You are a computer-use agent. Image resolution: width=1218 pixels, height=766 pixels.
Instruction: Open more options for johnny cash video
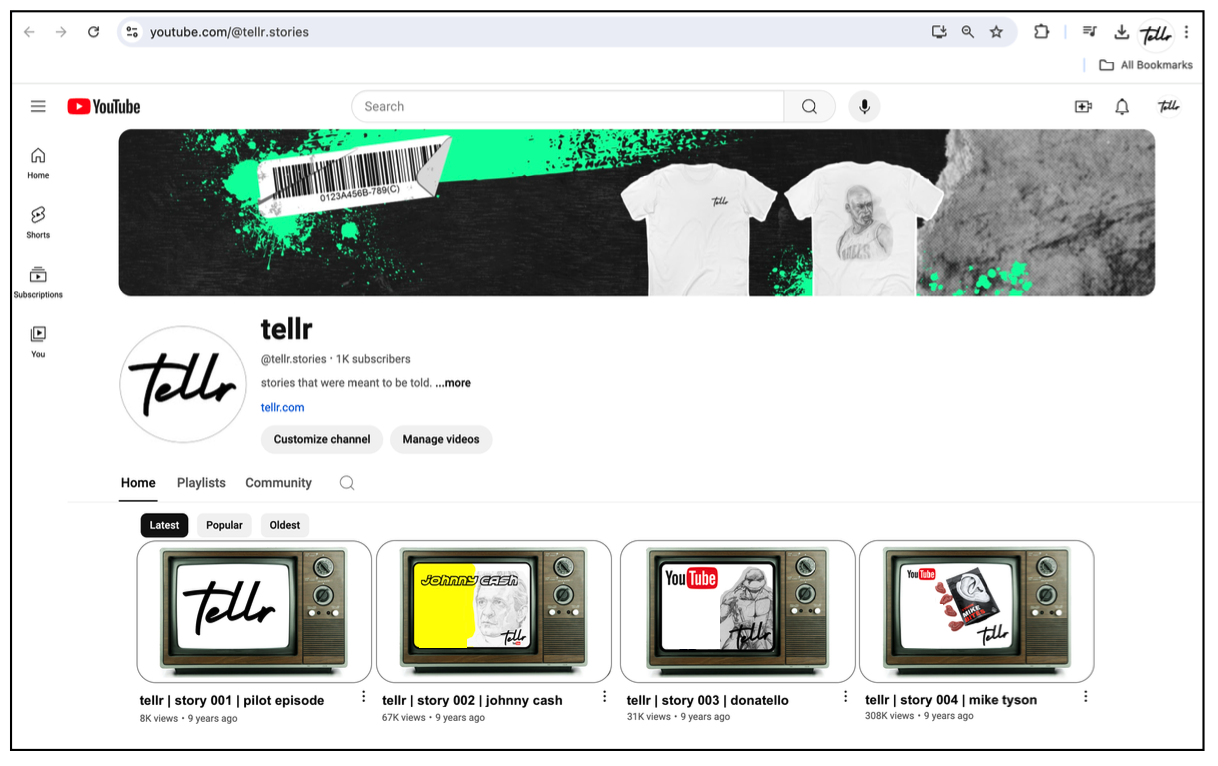click(605, 697)
